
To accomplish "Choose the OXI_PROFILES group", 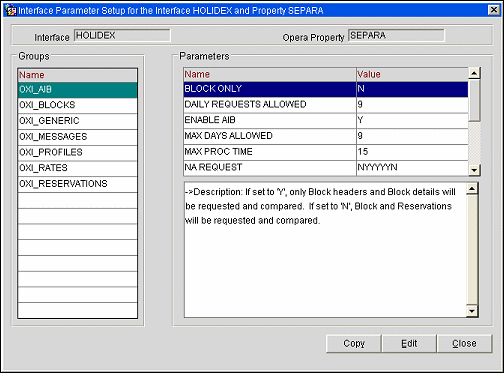I will pos(77,152).
